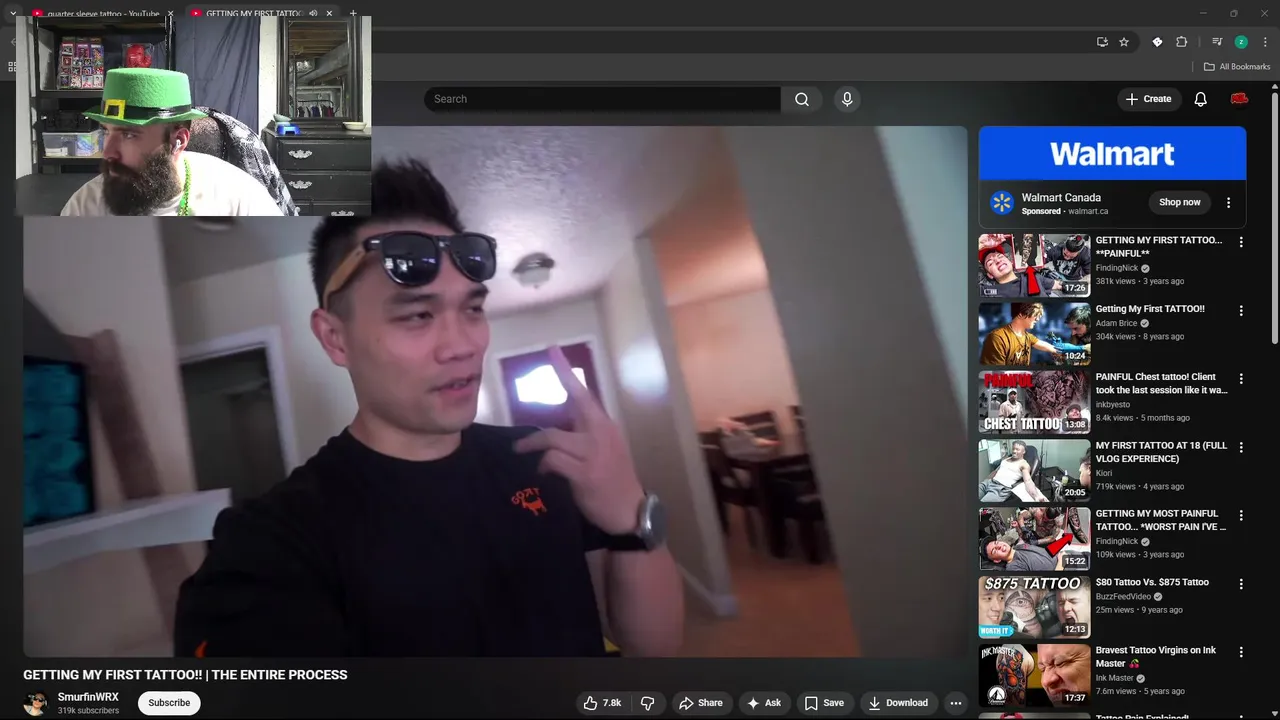This screenshot has height=720, width=1280.
Task: Open Ask AI feature
Action: tap(763, 703)
